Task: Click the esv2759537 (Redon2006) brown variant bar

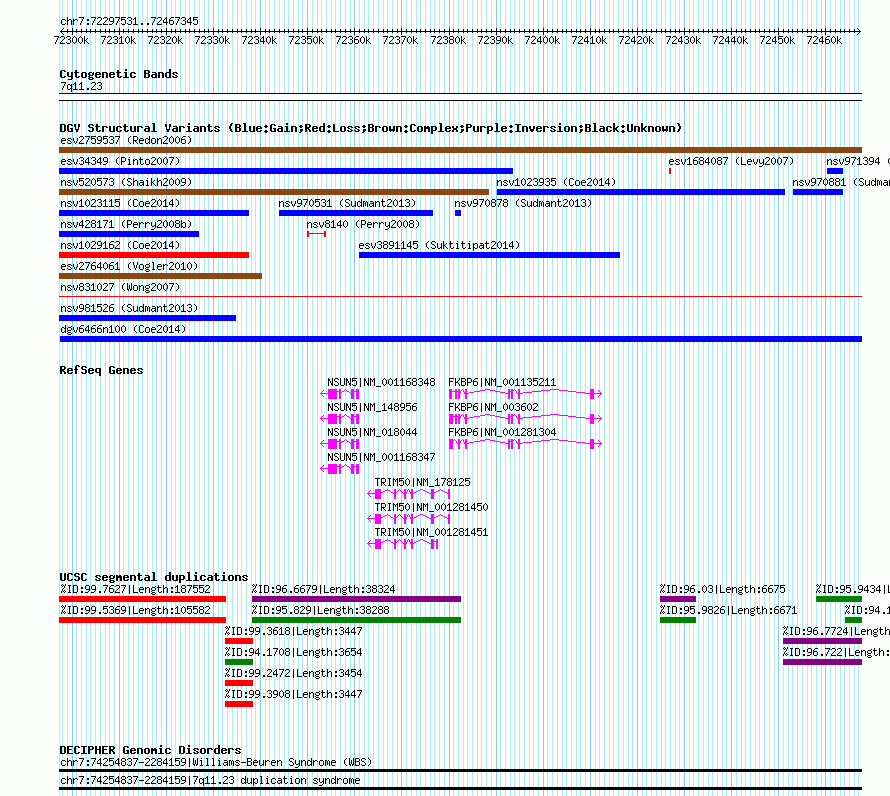Action: click(460, 150)
